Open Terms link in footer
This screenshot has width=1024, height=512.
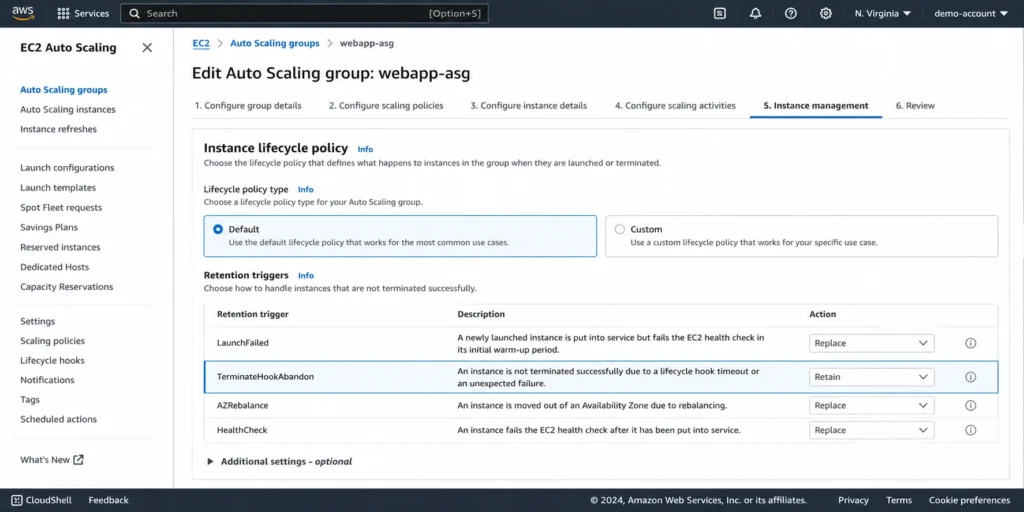point(899,500)
